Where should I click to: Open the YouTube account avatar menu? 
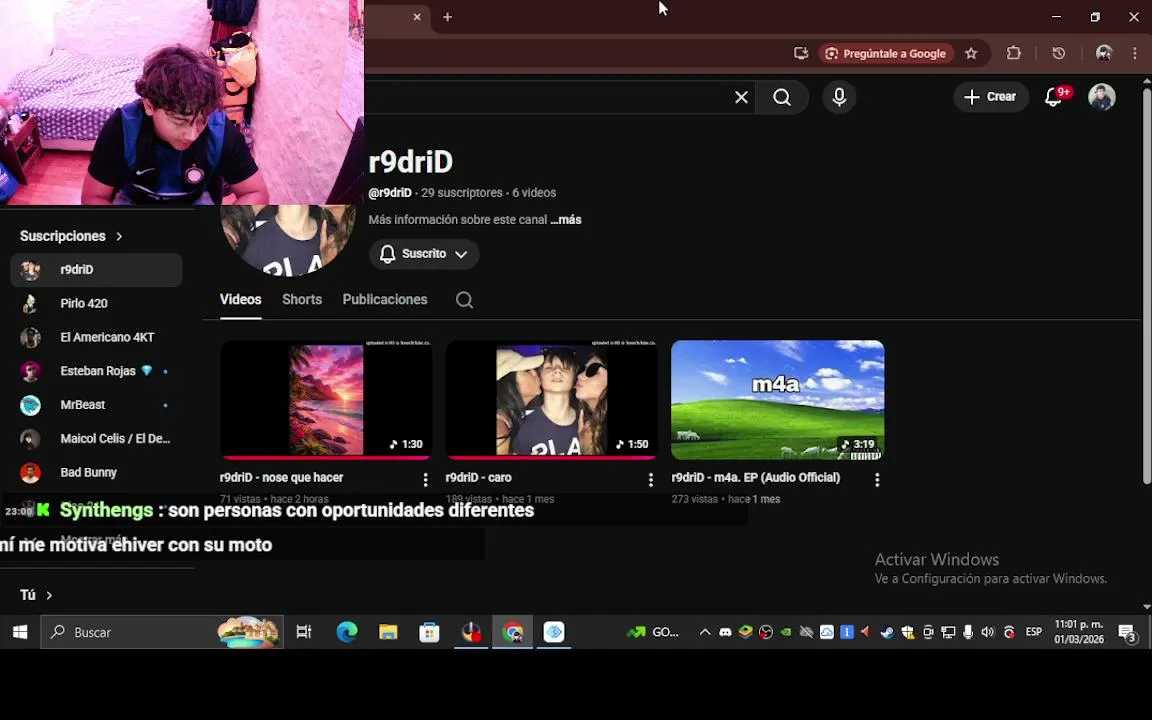point(1101,97)
